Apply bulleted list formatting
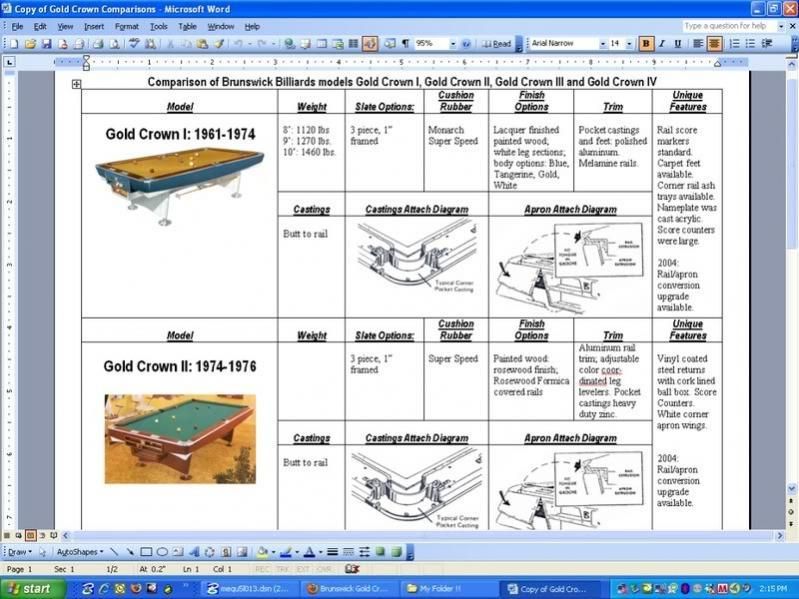The height and width of the screenshot is (599, 799). coord(750,44)
